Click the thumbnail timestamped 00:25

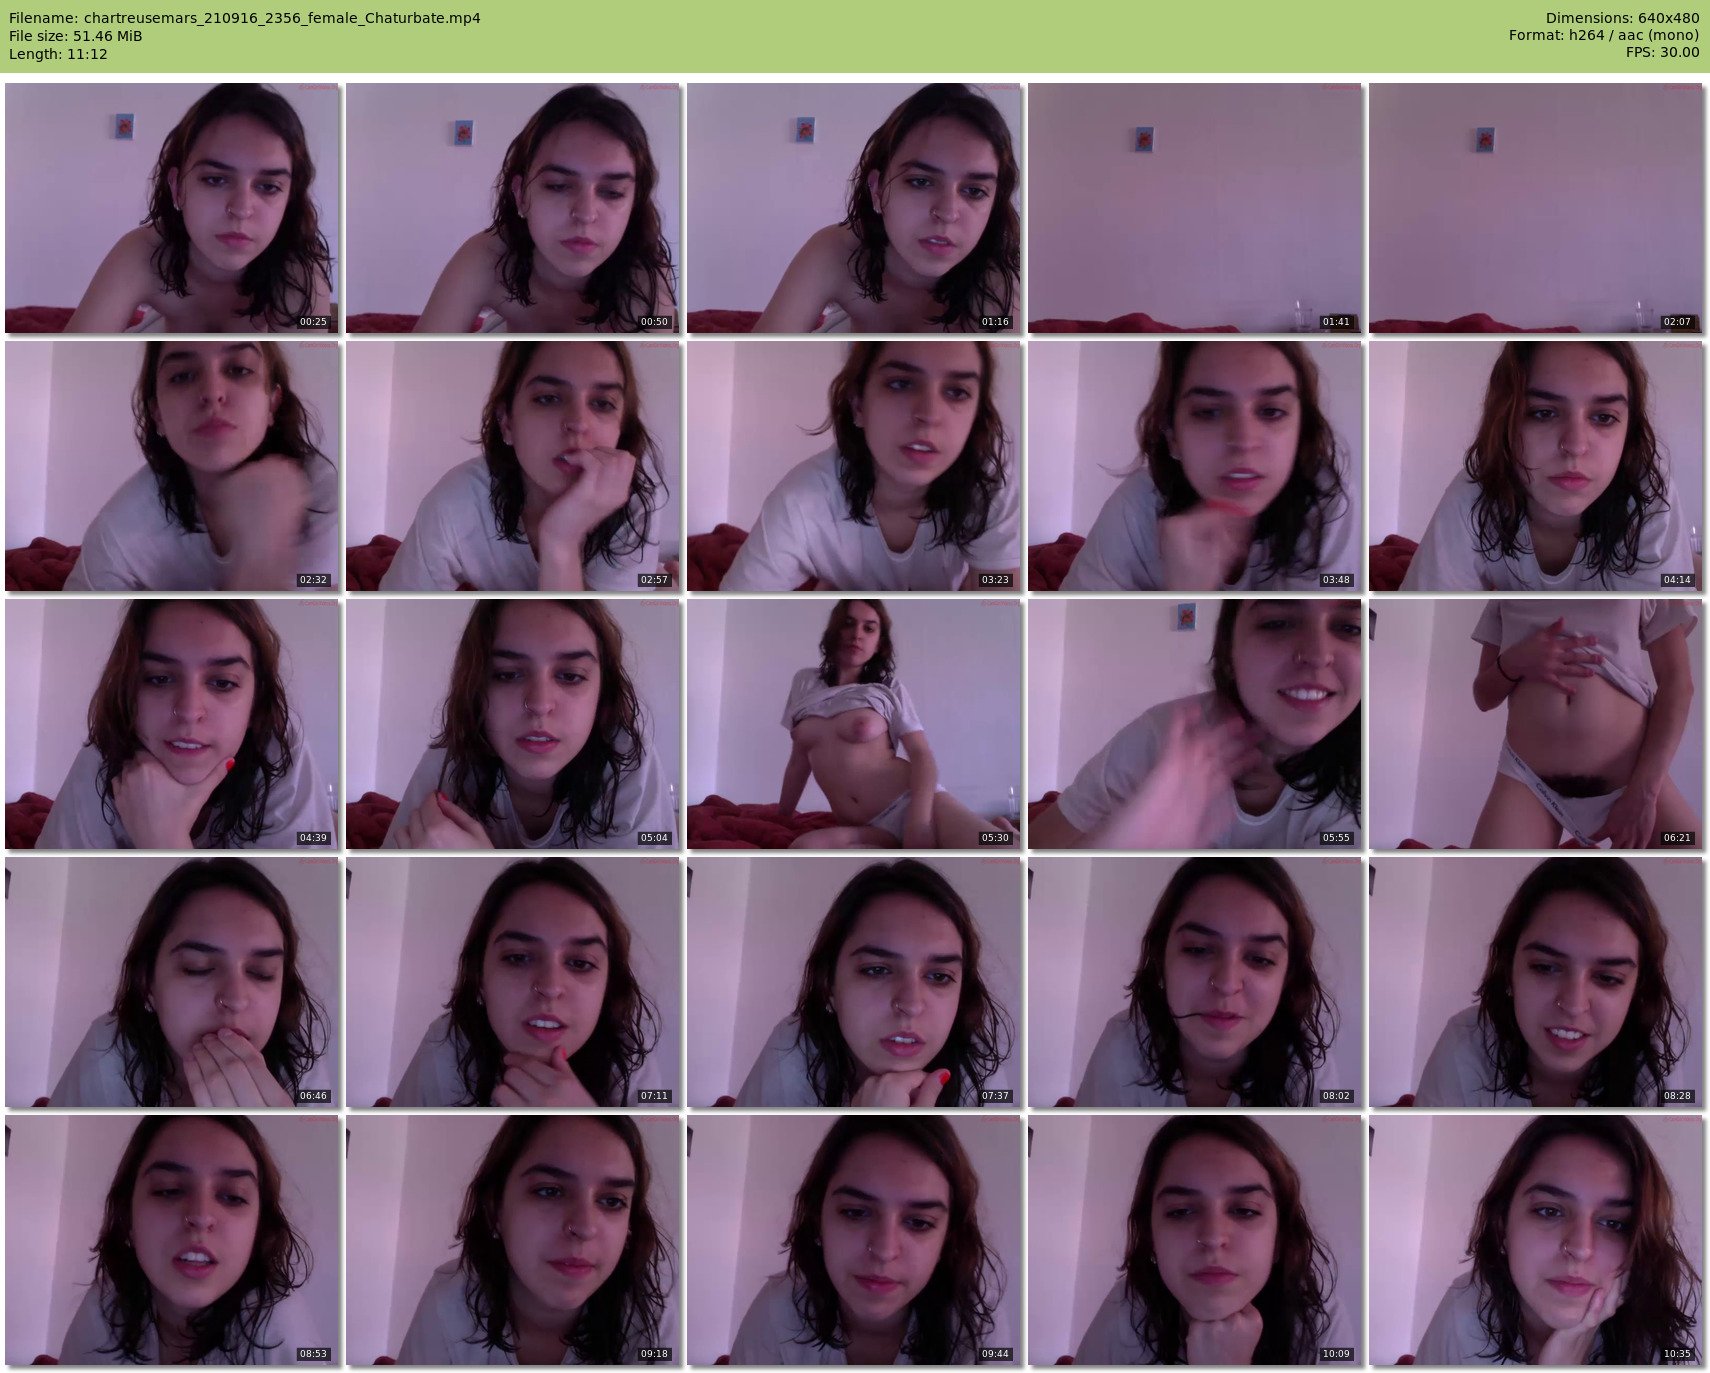coord(172,208)
